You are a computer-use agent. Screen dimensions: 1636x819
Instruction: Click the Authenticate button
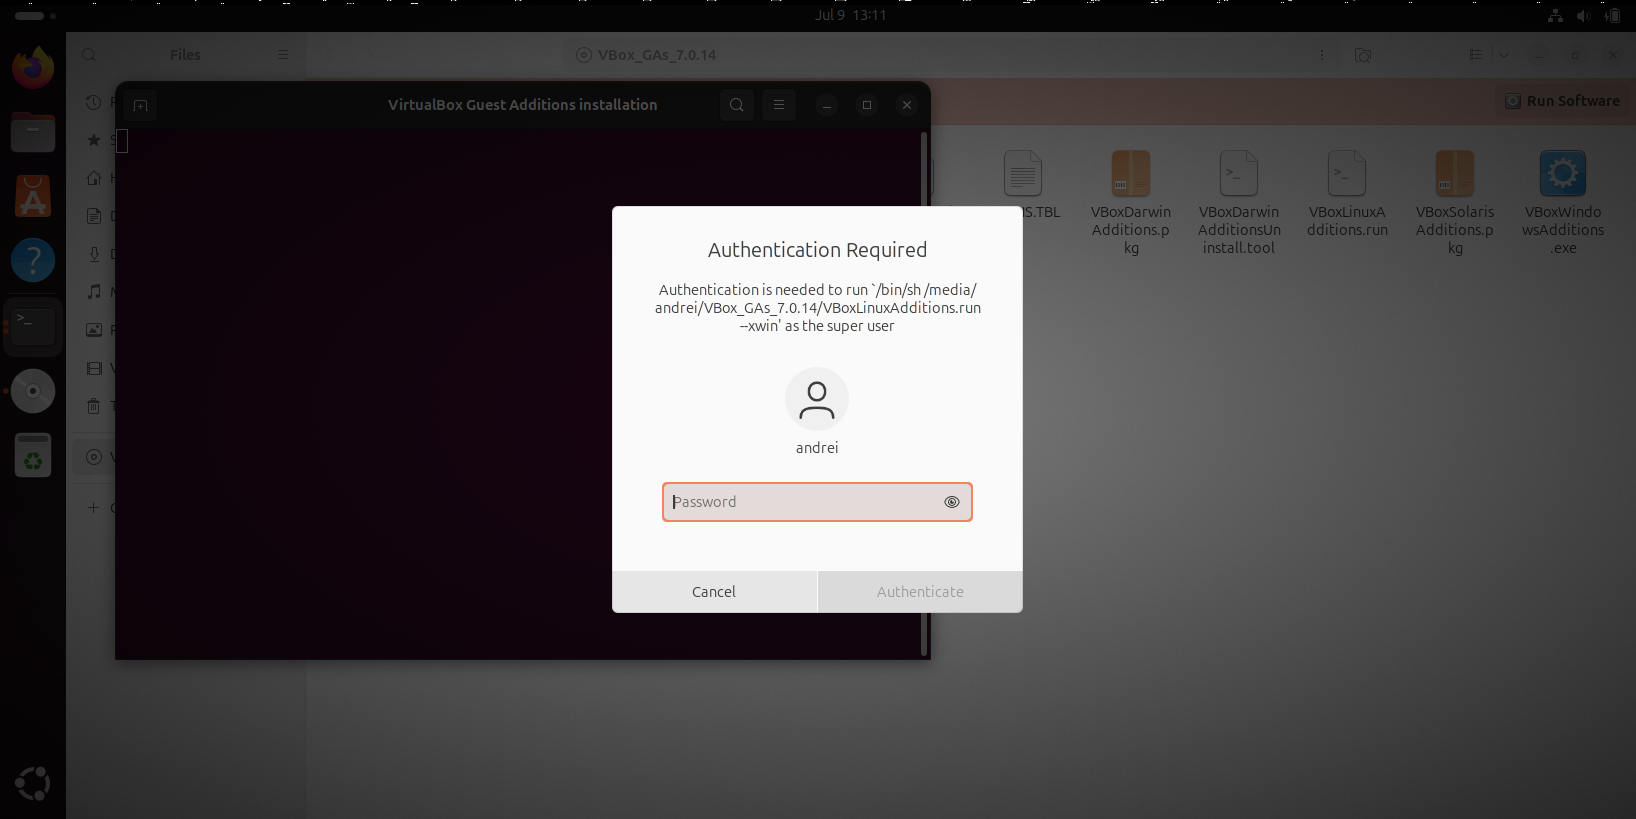pyautogui.click(x=920, y=592)
